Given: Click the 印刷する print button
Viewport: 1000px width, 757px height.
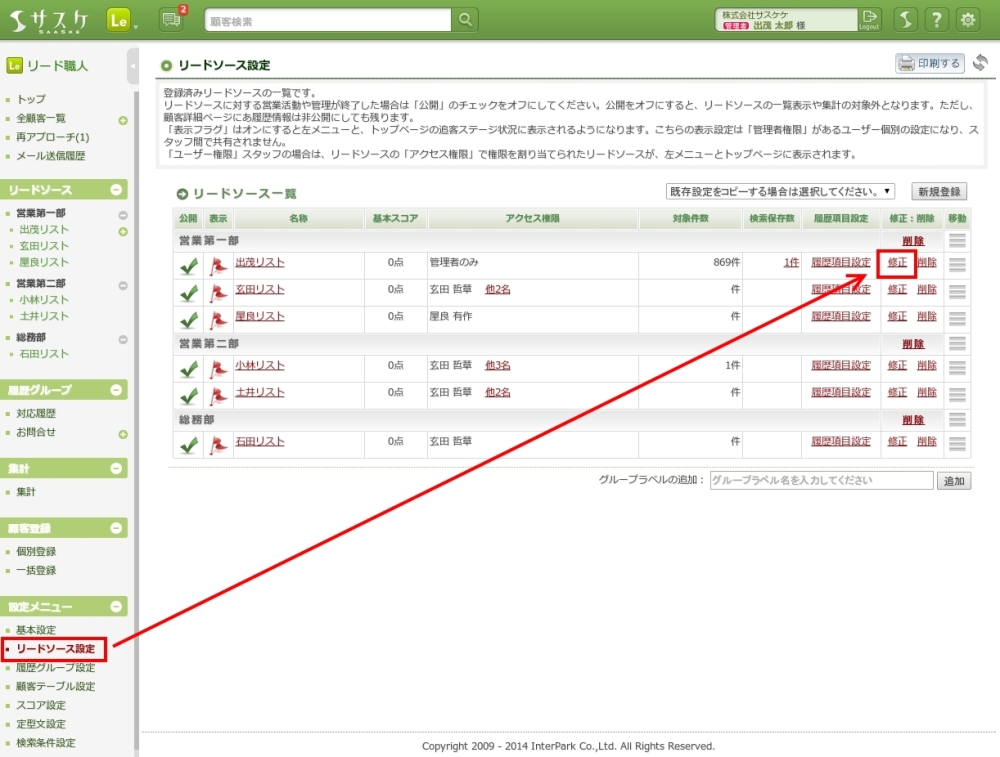Looking at the screenshot, I should pos(929,64).
